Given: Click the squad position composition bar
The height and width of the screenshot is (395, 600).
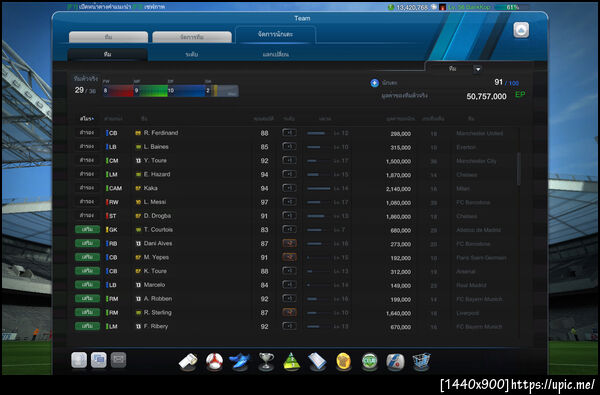Looking at the screenshot, I should pos(171,91).
